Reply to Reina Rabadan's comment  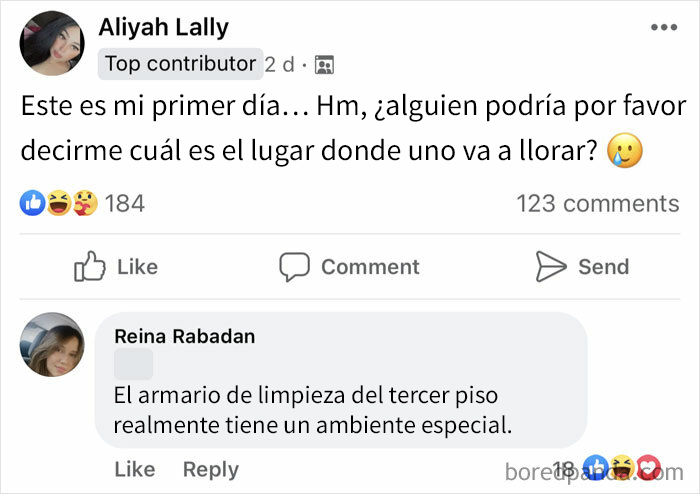(x=210, y=469)
